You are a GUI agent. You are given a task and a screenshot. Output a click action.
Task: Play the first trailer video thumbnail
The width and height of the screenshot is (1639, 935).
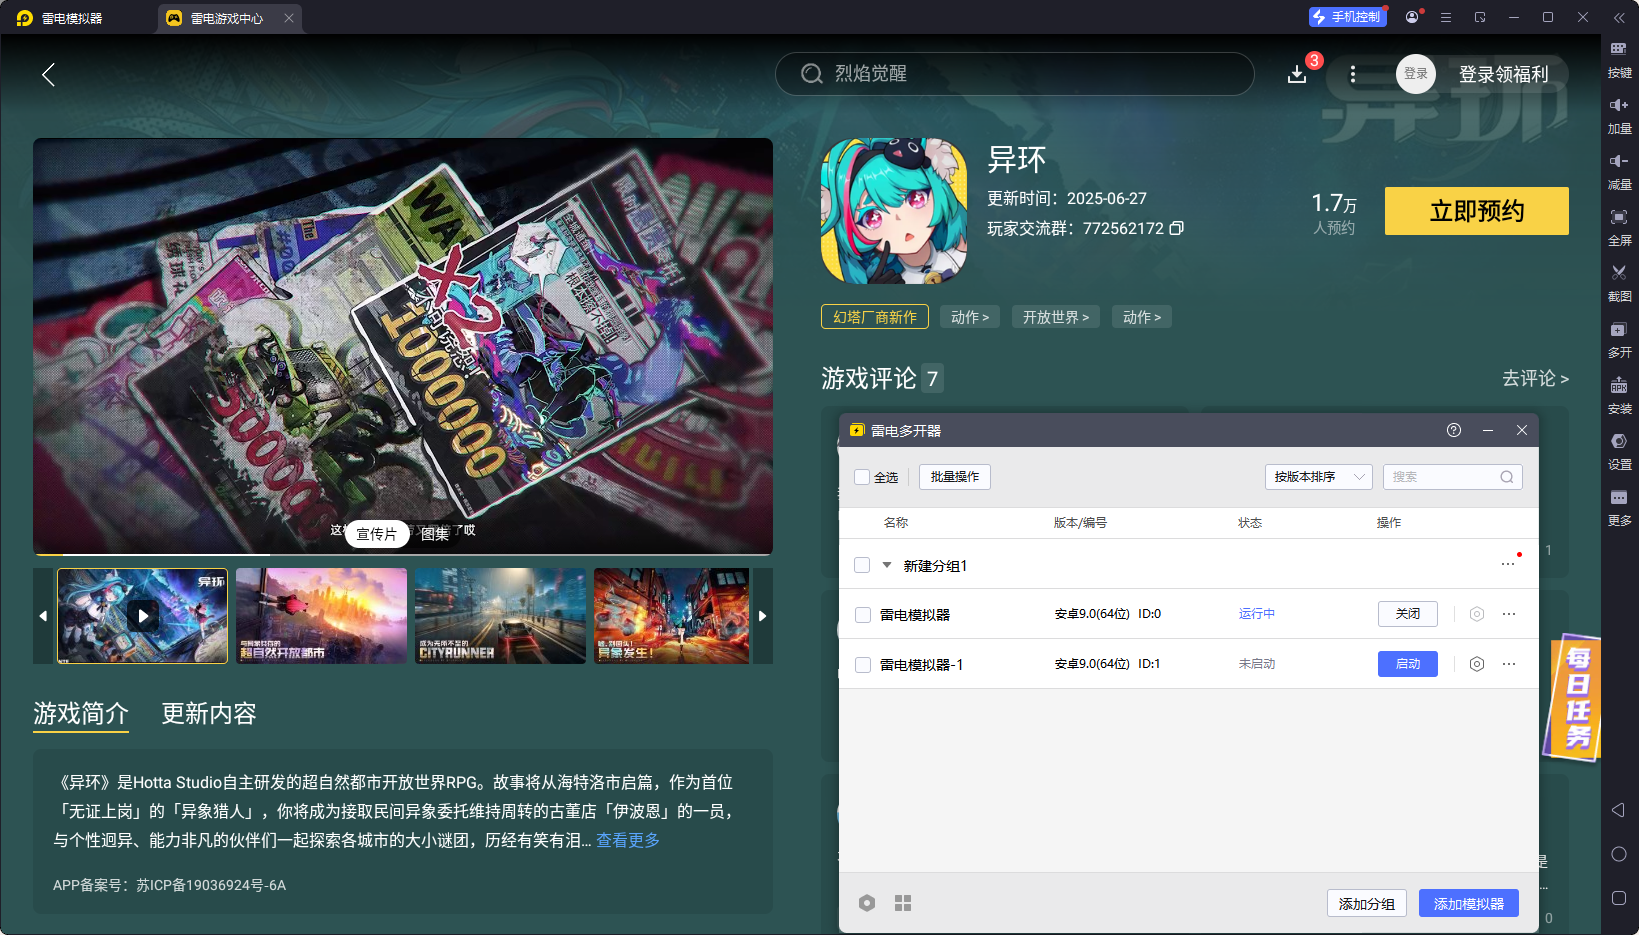[x=143, y=616]
